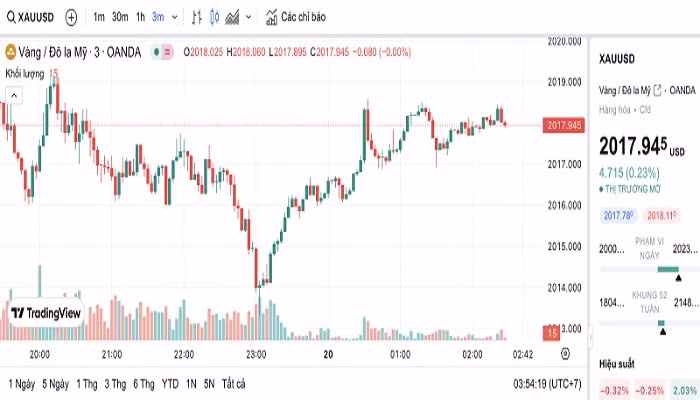The width and height of the screenshot is (700, 400).
Task: Click the TradingView logo
Action: 45,313
